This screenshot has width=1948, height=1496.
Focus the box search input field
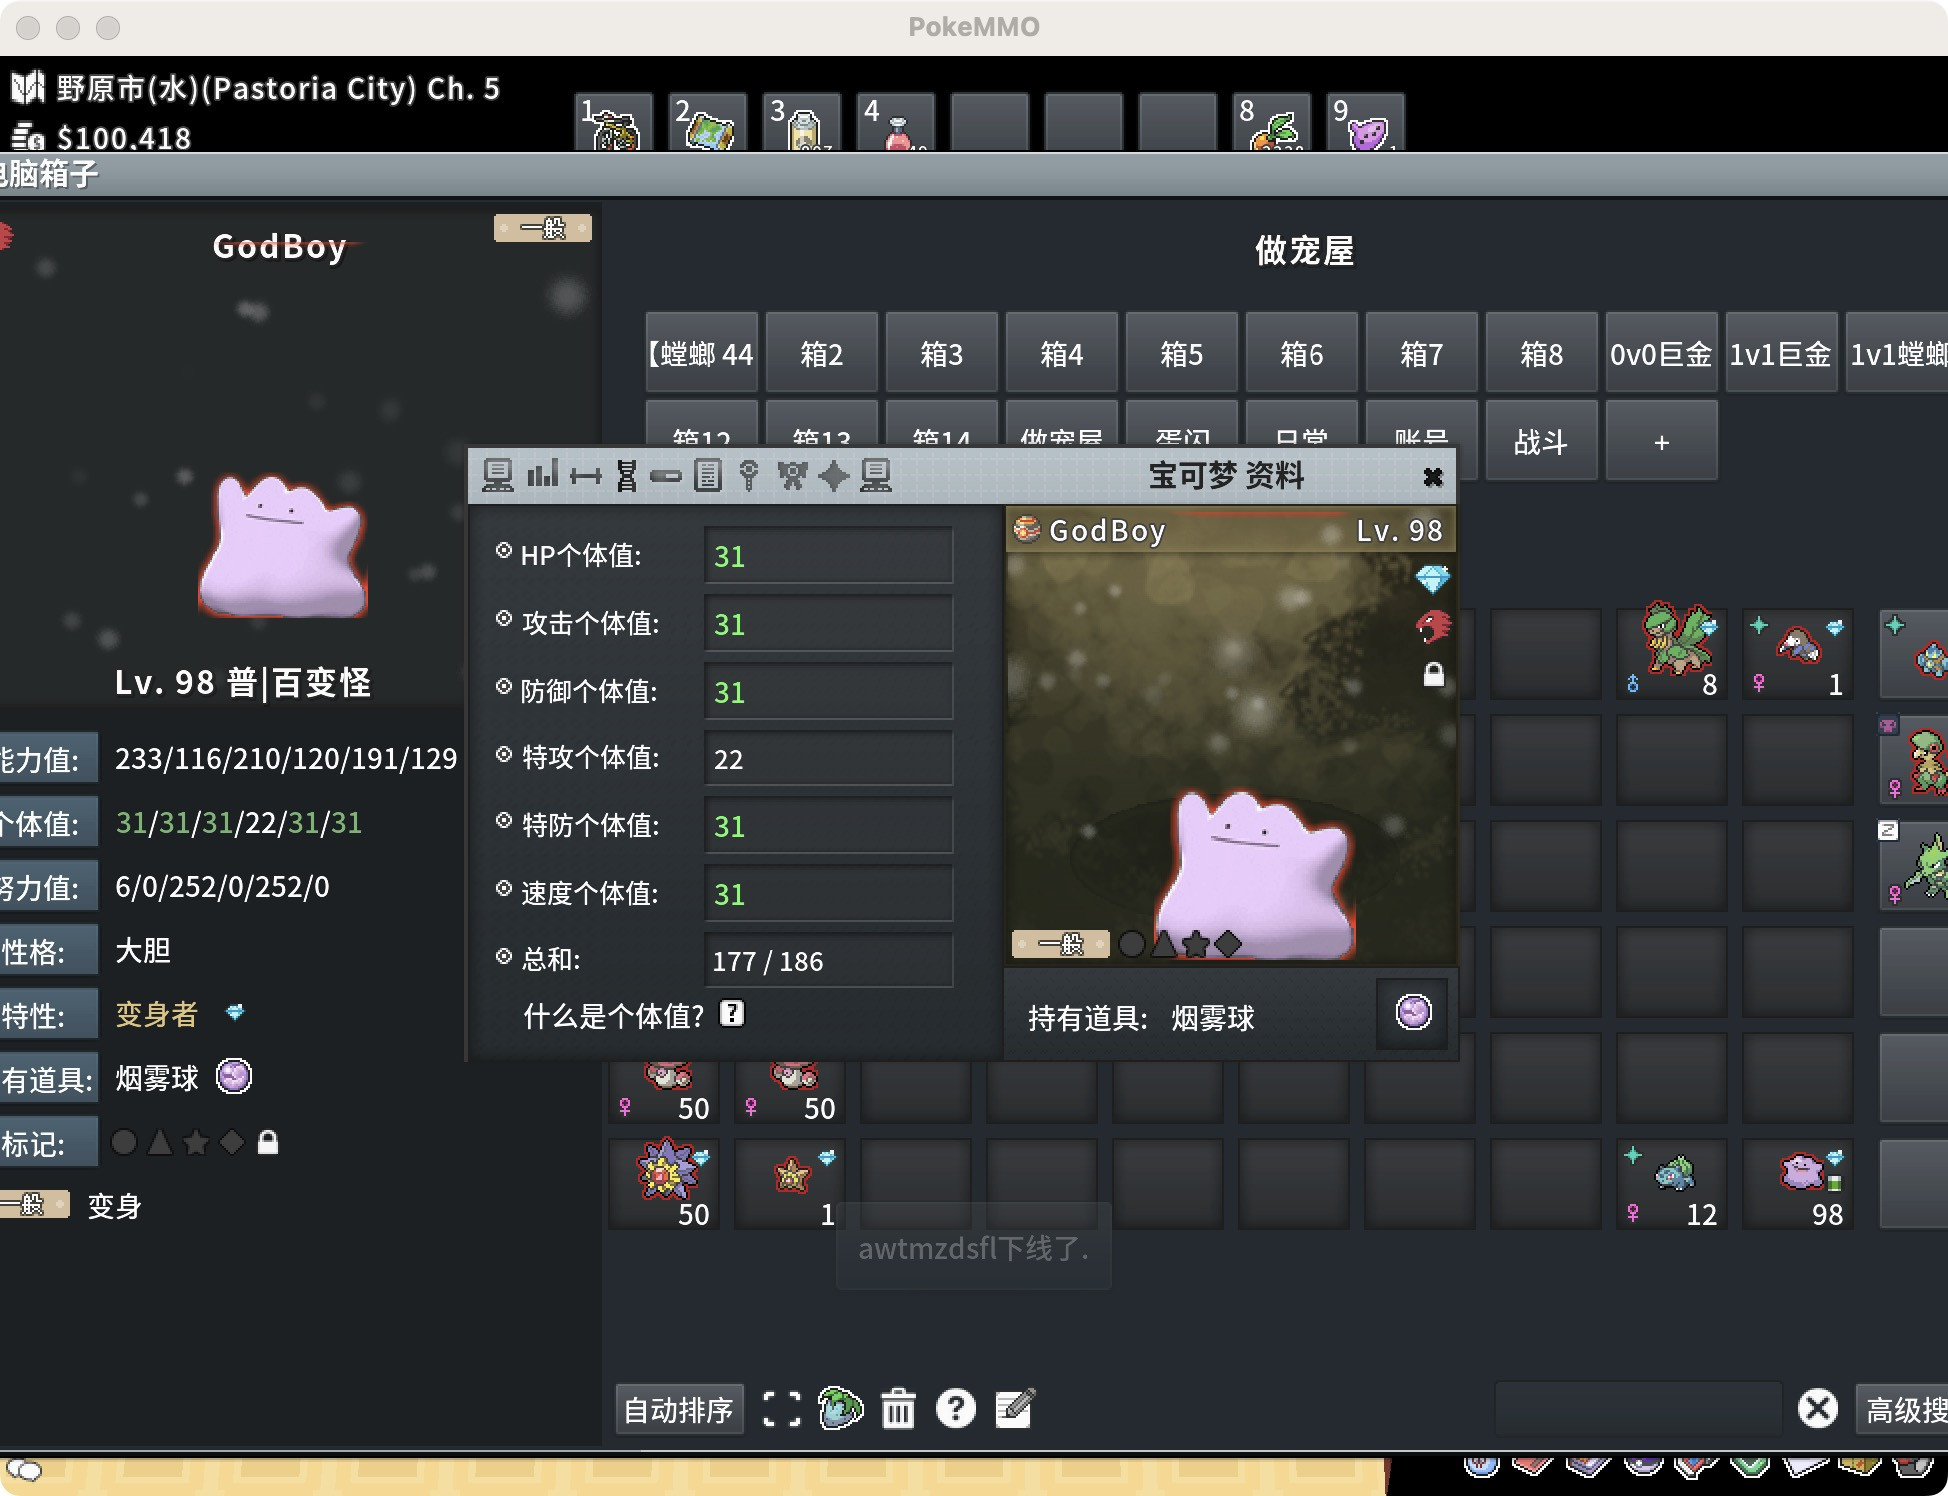click(x=1639, y=1409)
